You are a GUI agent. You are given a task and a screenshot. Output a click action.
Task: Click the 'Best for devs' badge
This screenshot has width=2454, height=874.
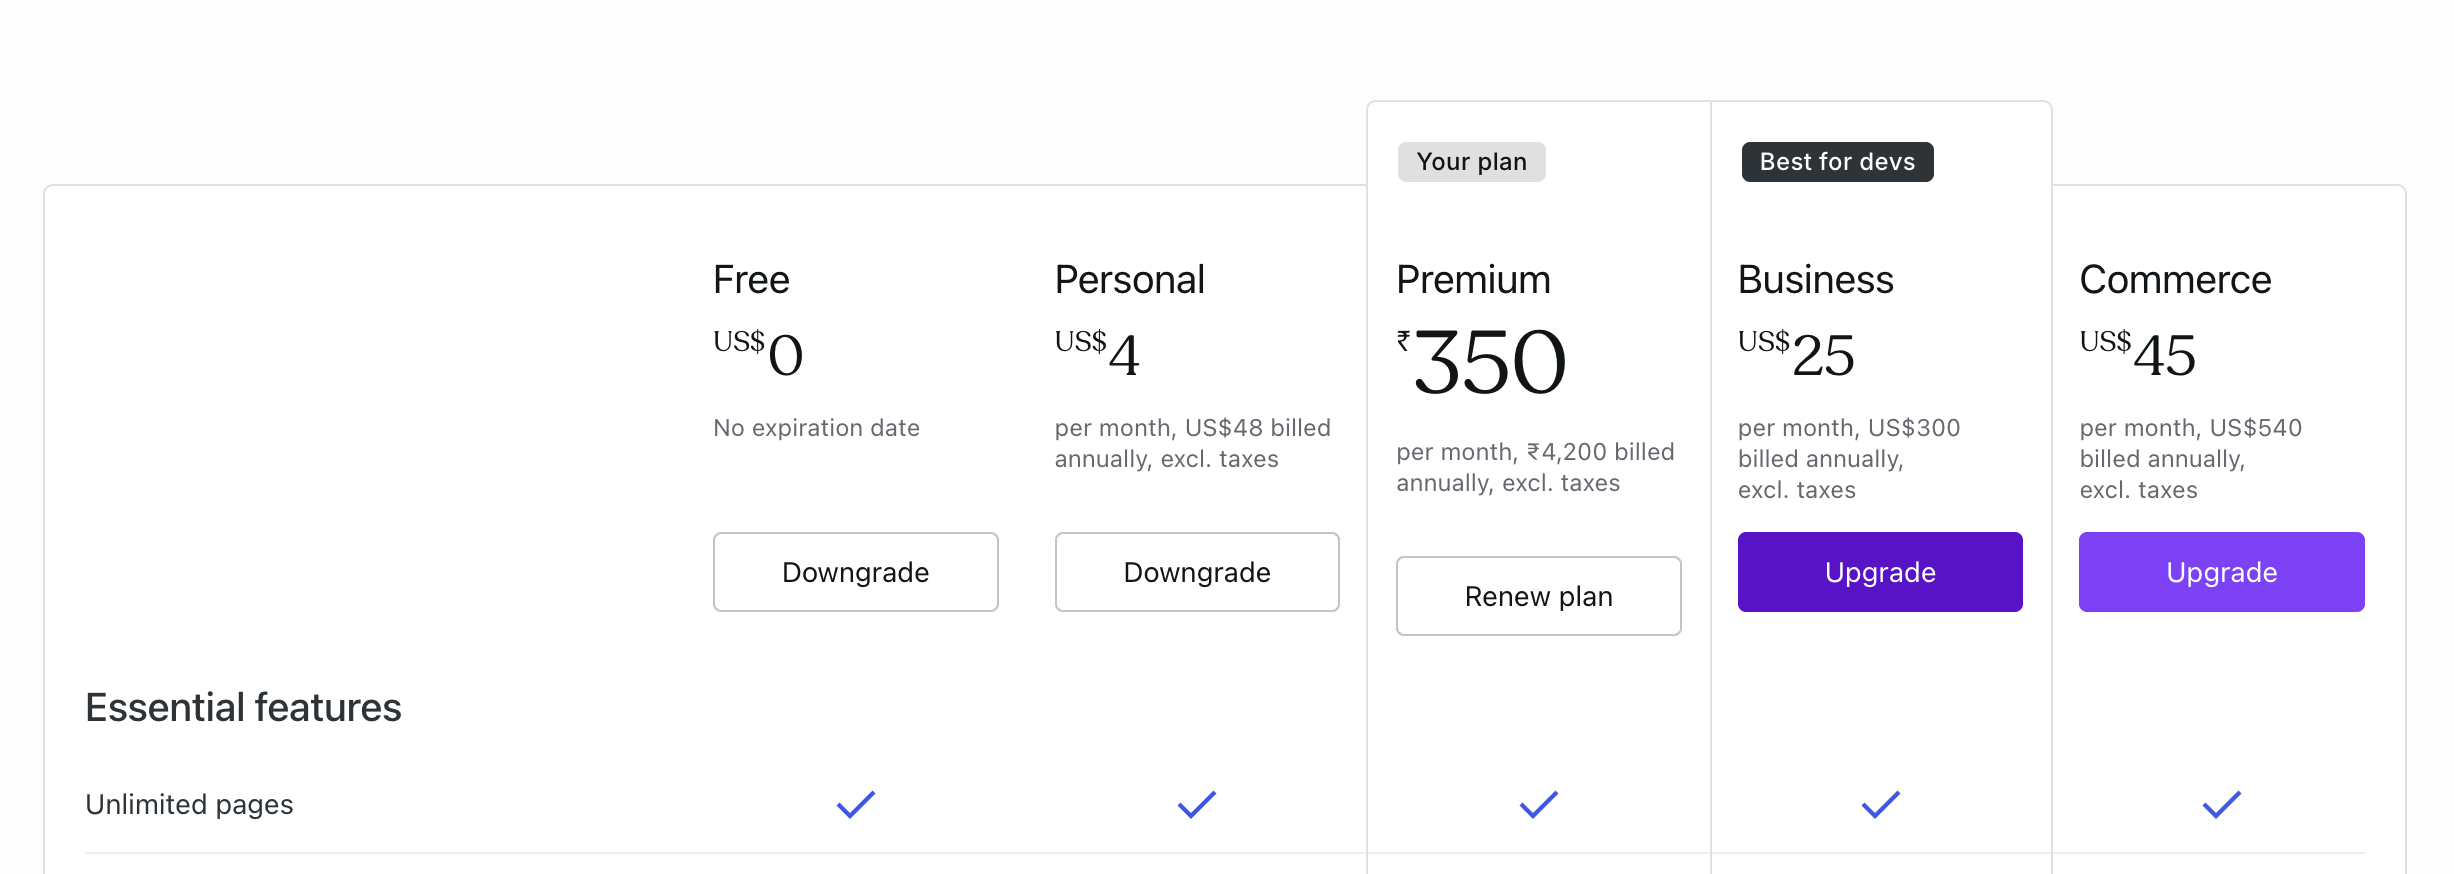(x=1838, y=162)
